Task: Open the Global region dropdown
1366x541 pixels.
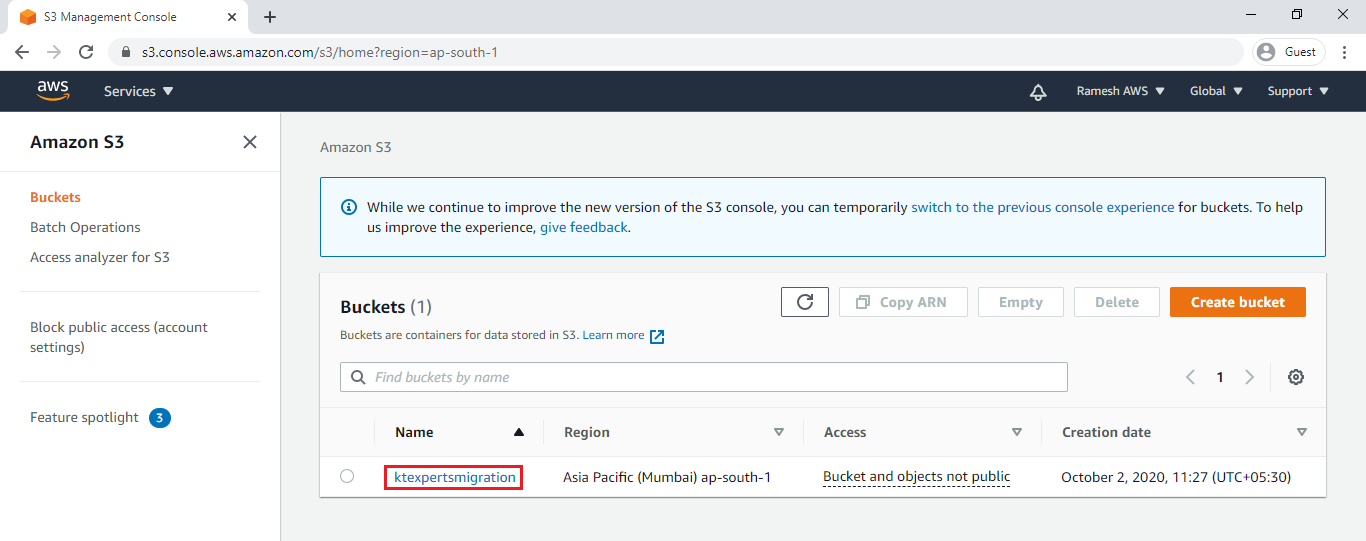Action: tap(1217, 91)
